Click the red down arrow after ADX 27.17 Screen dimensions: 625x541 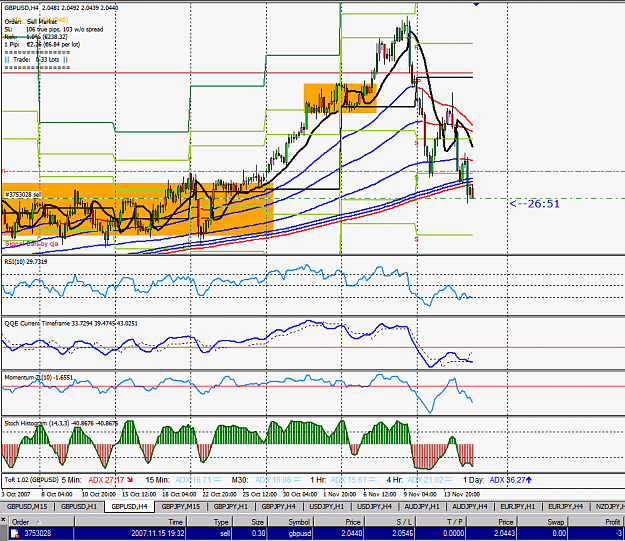(x=130, y=480)
